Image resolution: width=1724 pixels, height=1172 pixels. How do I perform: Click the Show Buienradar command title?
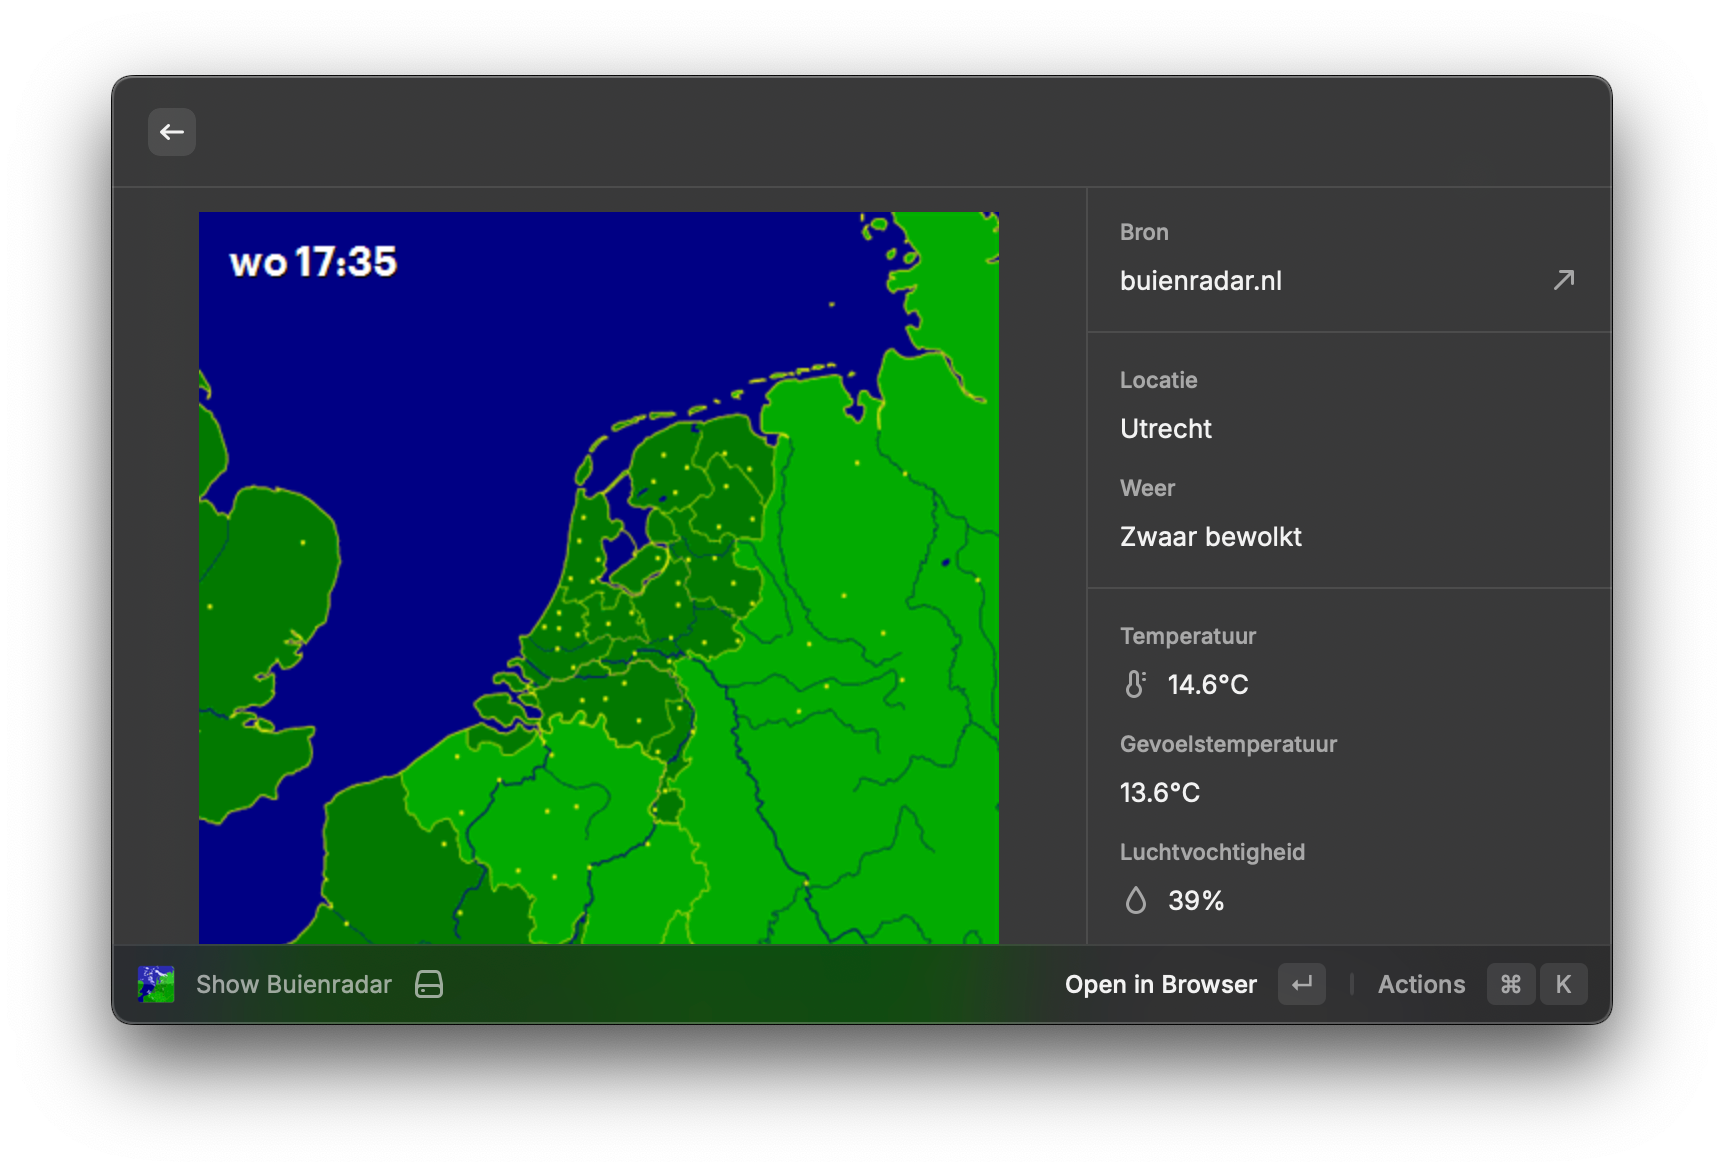294,984
